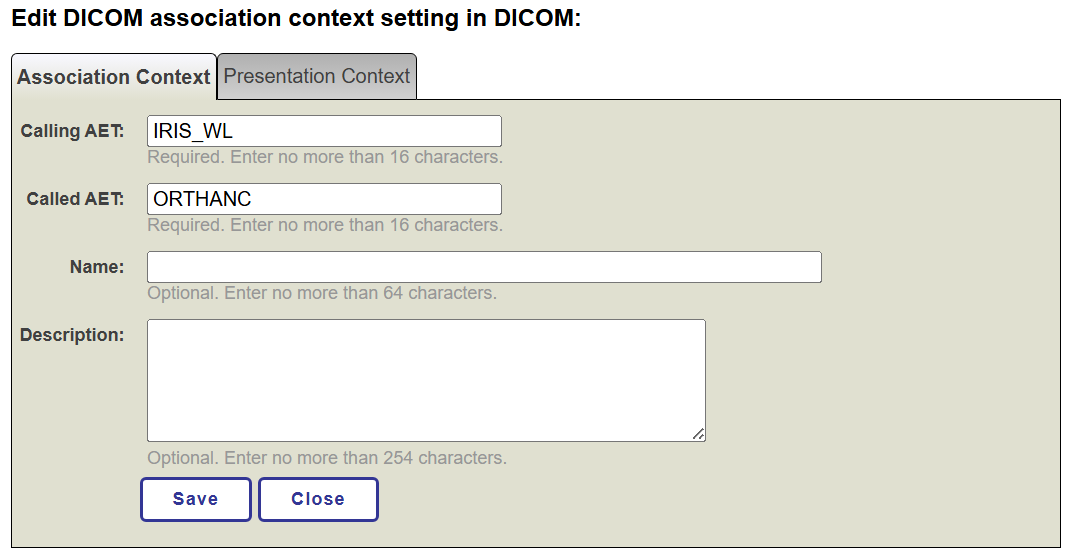Click the 'Called AET:' label

coord(75,199)
